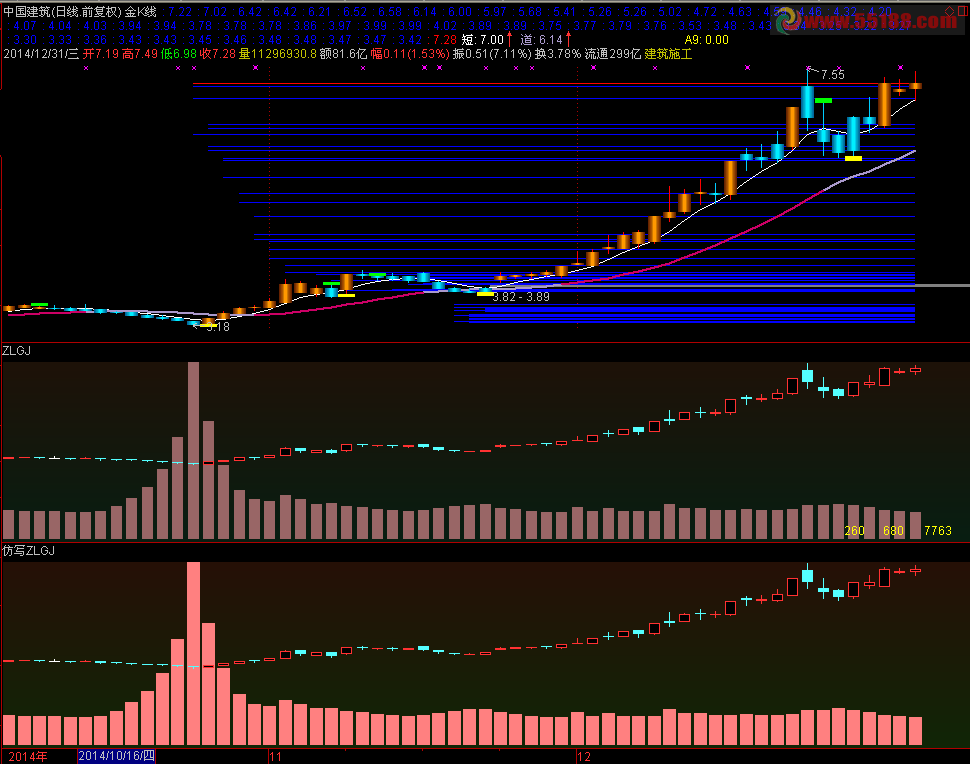Click the 幅0.11(1.53%) change value

(410, 54)
